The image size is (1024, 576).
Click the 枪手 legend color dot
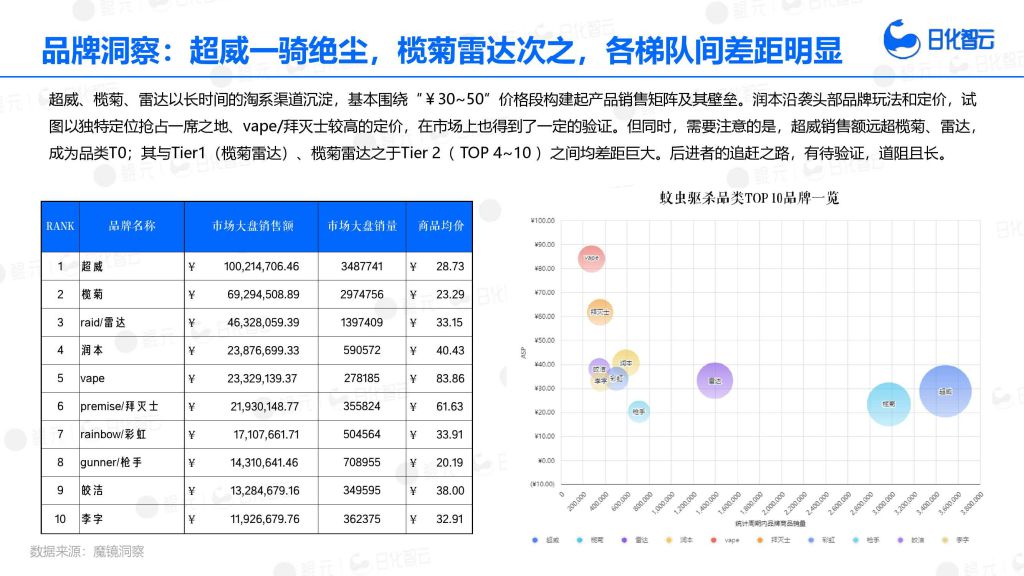[x=856, y=540]
